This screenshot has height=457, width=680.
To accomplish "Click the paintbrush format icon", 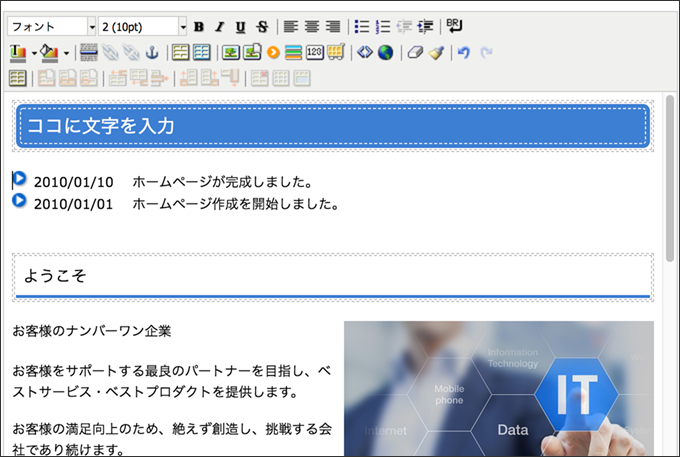I will coord(436,52).
